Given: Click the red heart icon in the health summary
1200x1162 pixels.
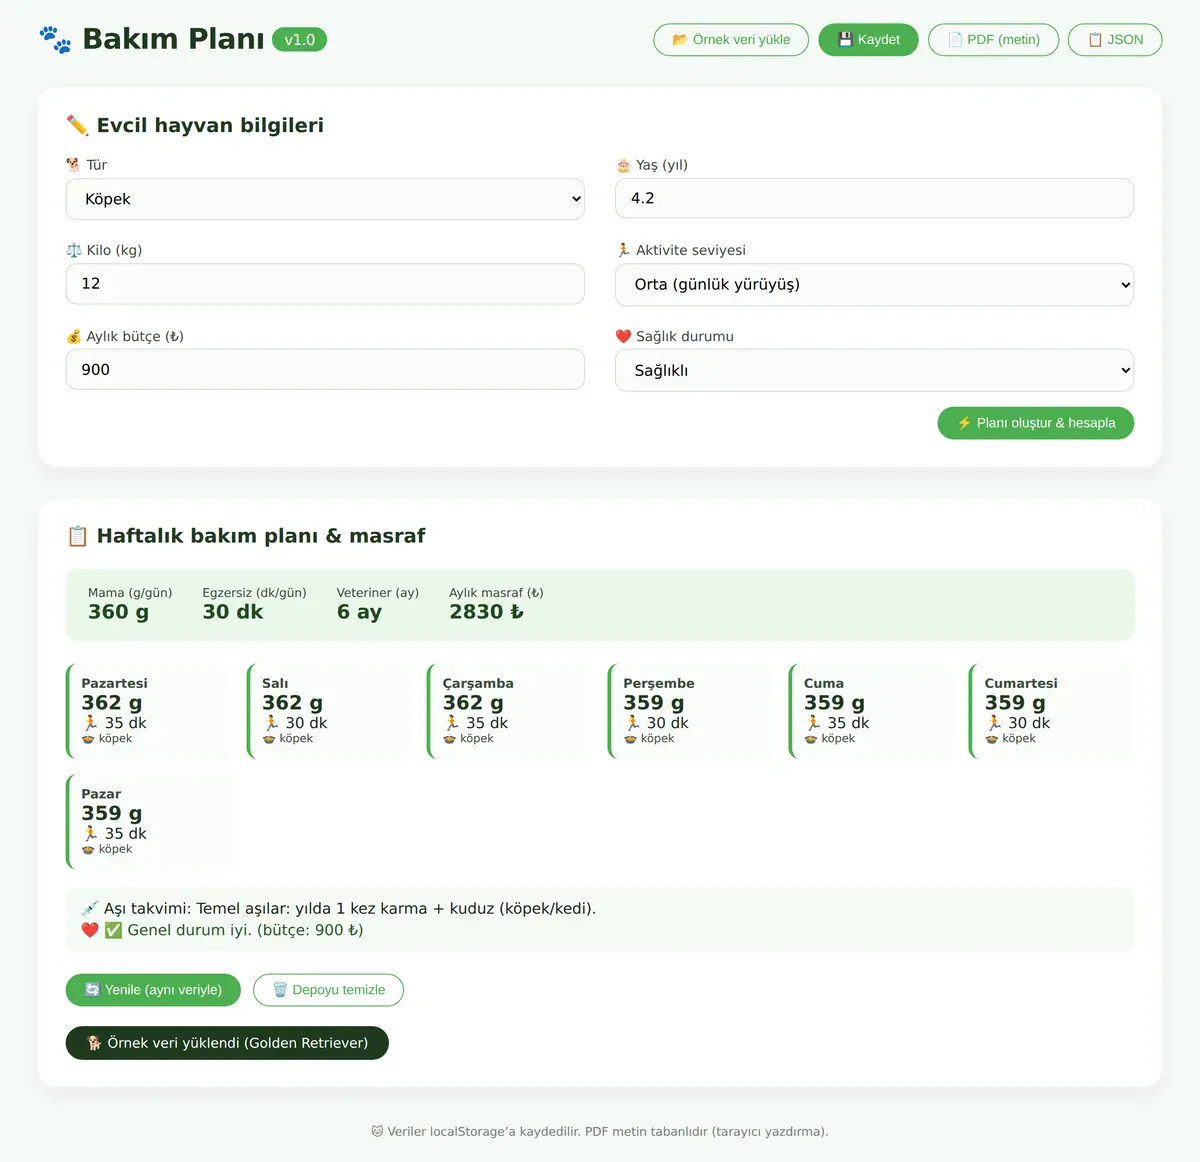Looking at the screenshot, I should pos(90,930).
